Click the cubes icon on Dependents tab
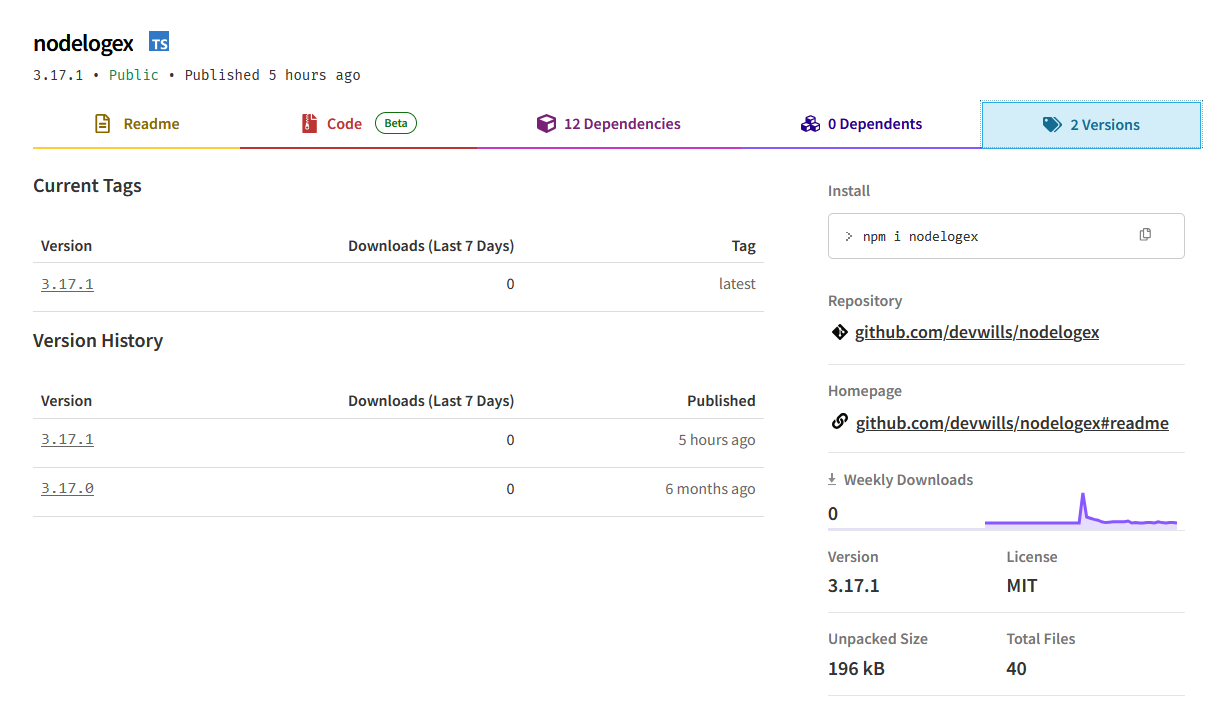The image size is (1230, 701). [x=810, y=124]
